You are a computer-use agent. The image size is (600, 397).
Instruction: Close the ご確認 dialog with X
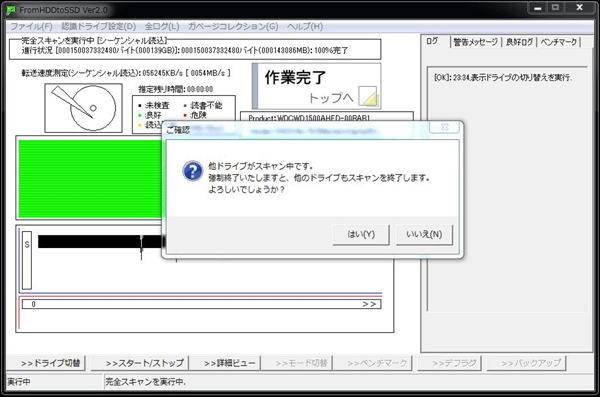click(x=444, y=127)
